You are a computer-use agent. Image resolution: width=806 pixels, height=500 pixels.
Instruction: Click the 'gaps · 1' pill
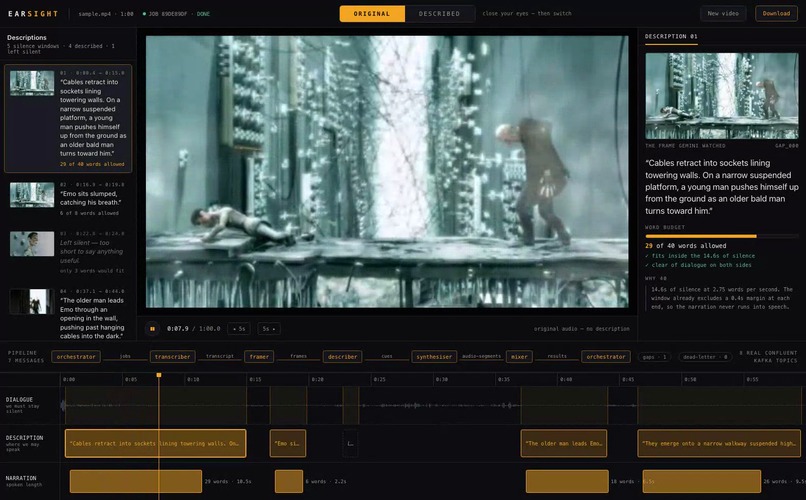coord(654,357)
